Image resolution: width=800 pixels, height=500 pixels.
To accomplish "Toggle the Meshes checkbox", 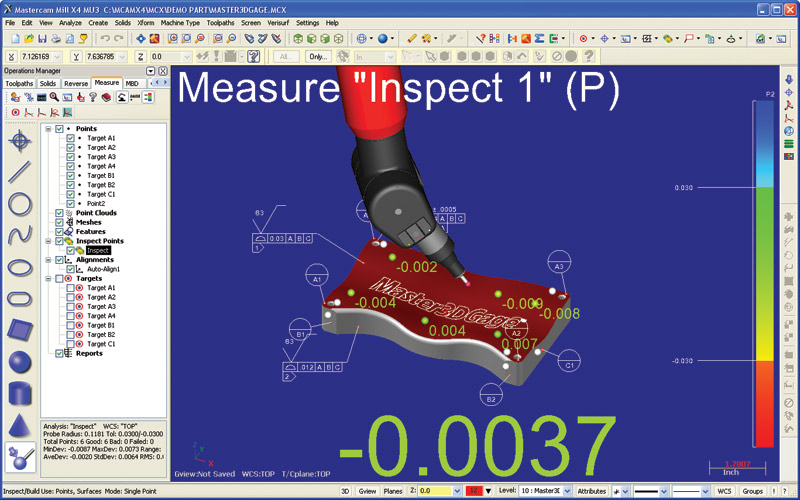I will (60, 222).
